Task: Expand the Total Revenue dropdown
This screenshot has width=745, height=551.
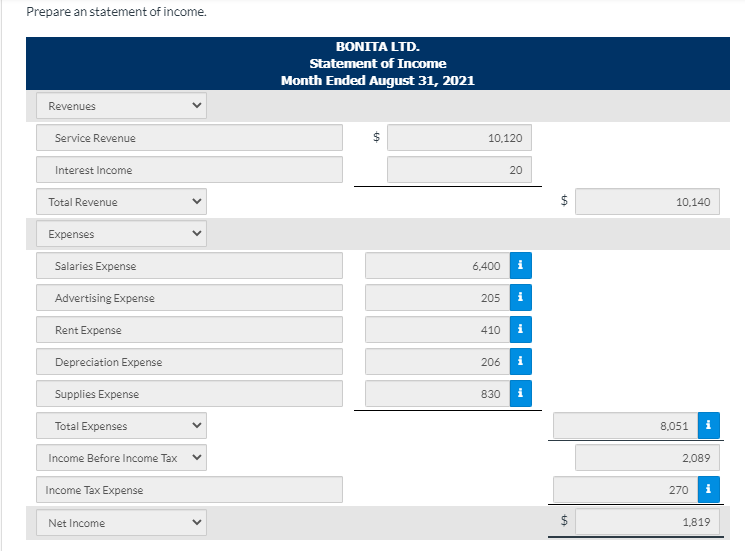Action: (121, 201)
